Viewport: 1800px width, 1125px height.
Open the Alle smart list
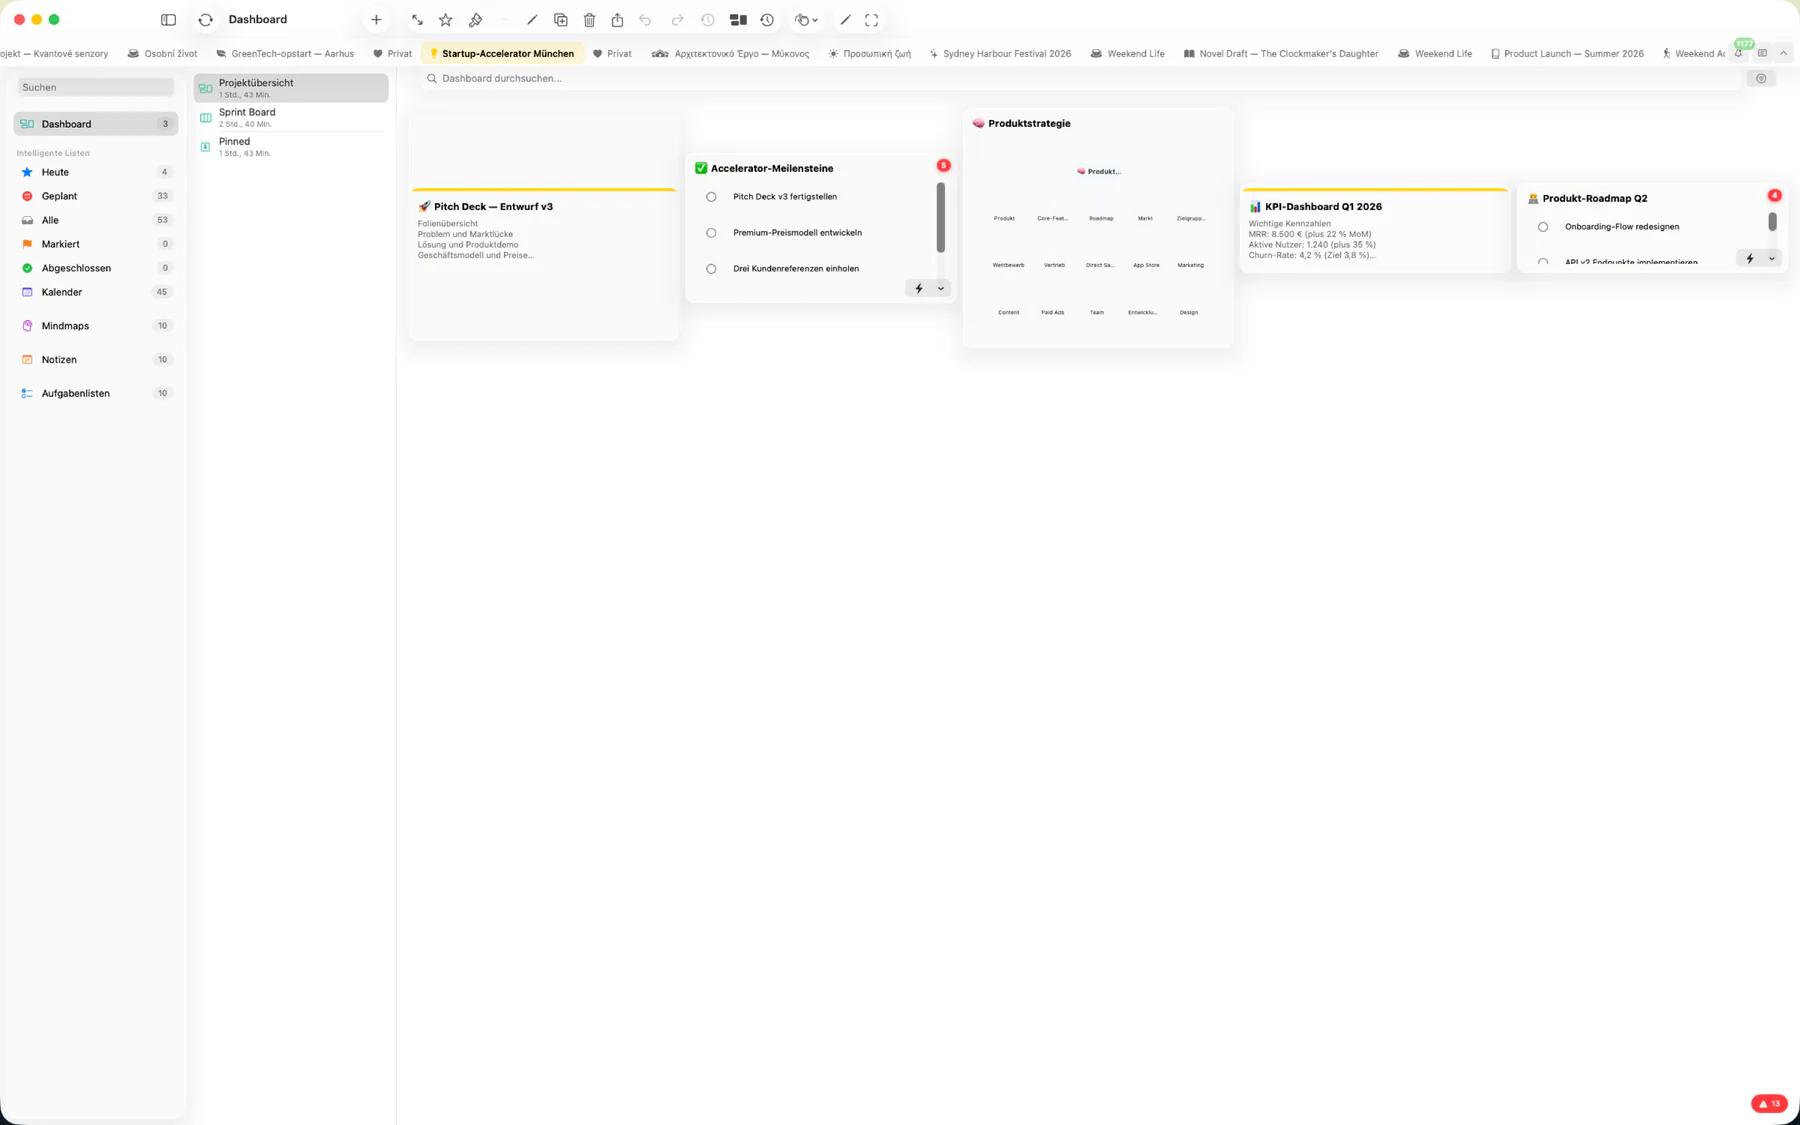96,220
